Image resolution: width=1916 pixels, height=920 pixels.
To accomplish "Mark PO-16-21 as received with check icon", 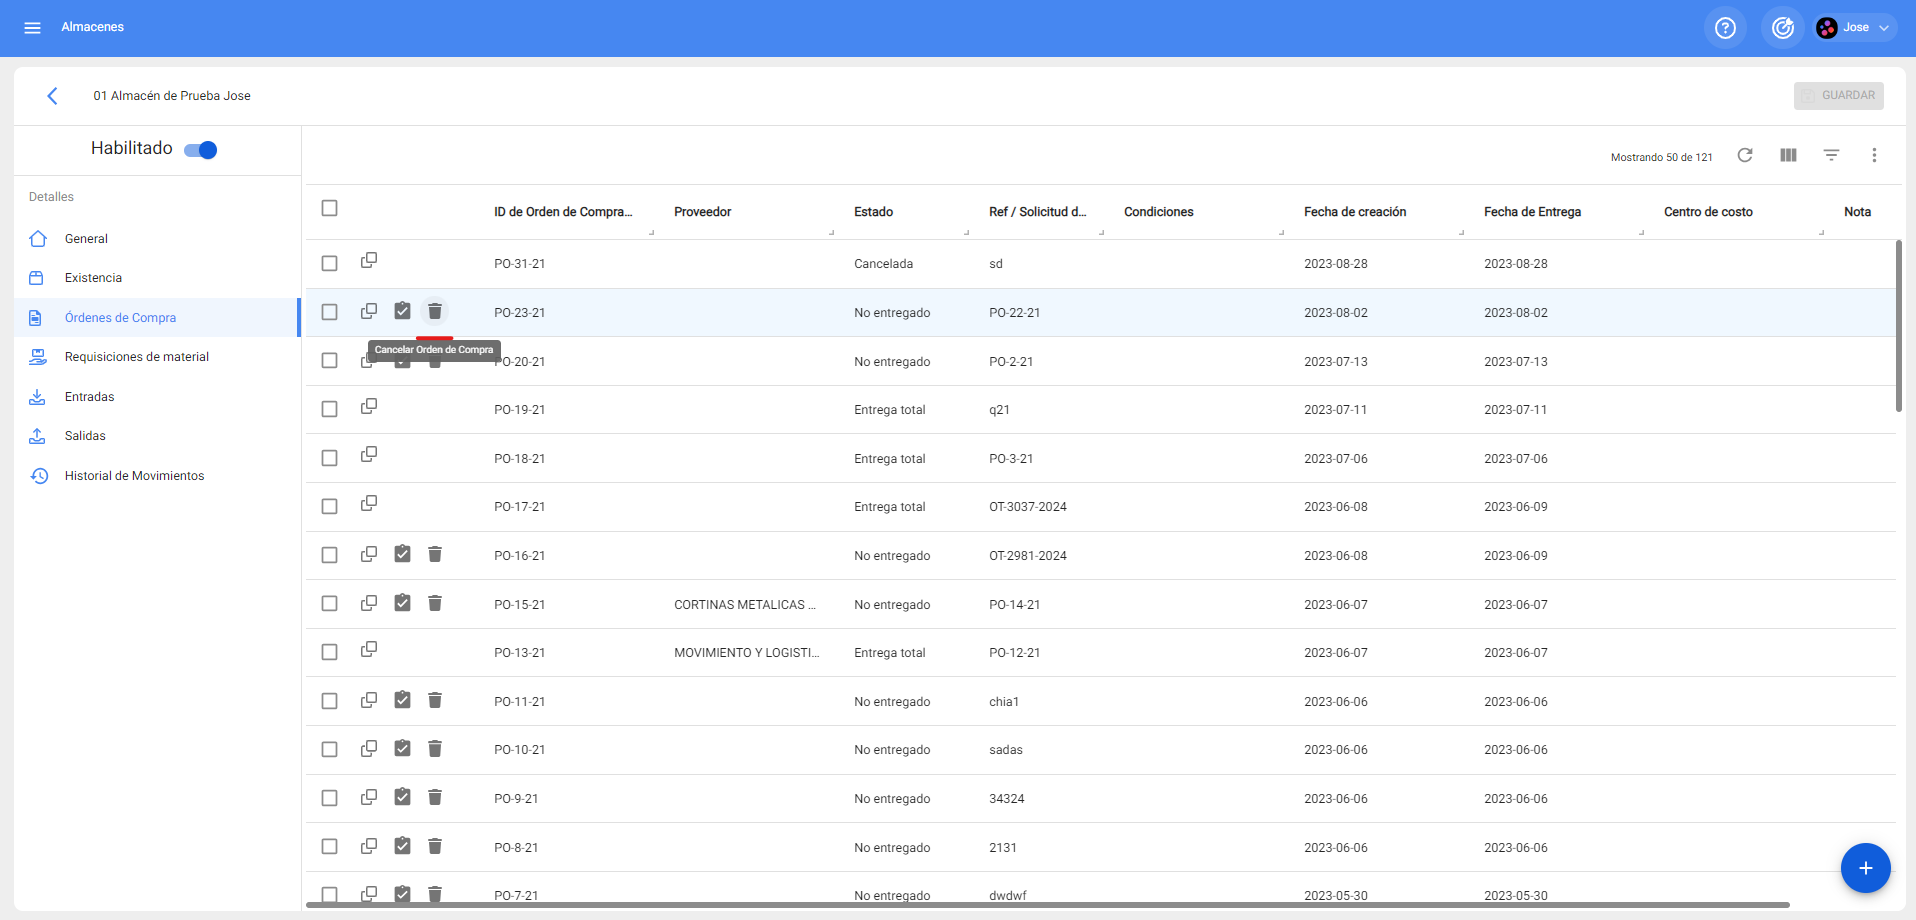I will 402,554.
